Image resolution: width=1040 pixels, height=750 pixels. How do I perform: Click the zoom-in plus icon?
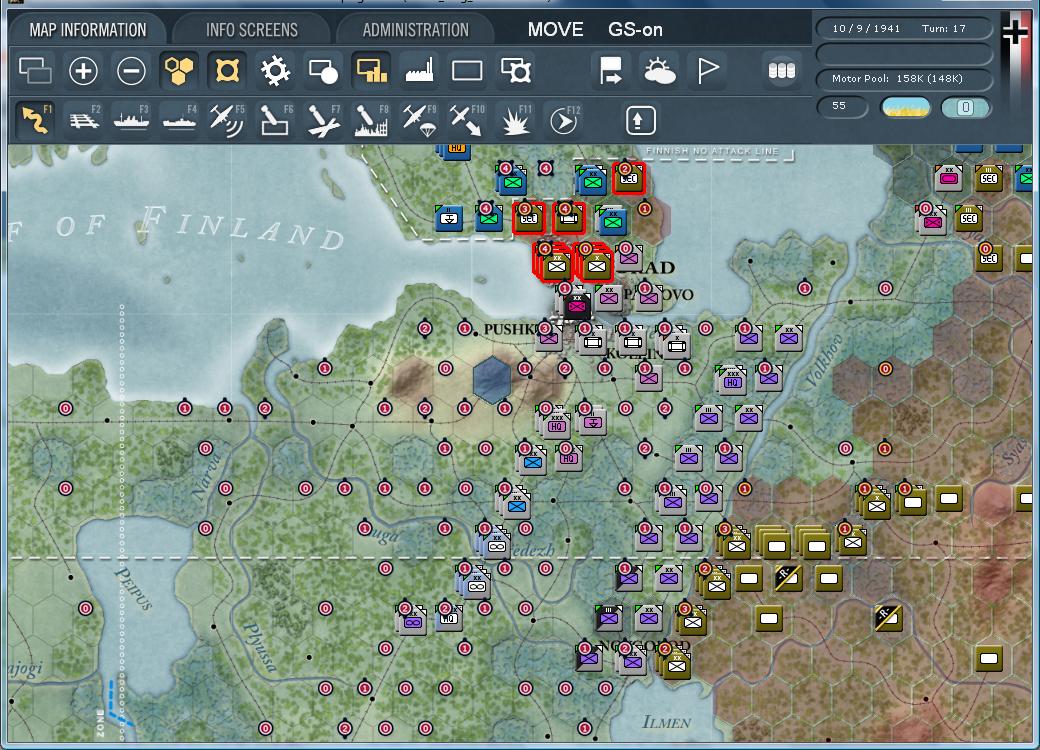click(84, 70)
